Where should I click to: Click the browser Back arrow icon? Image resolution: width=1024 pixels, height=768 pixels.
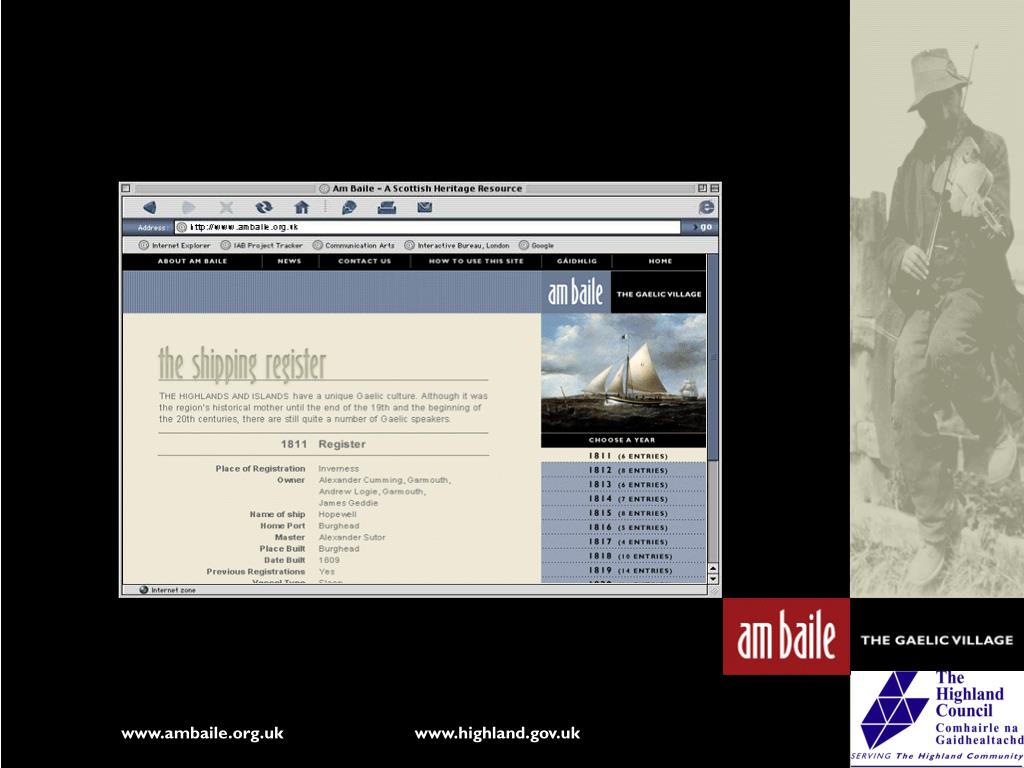click(150, 208)
